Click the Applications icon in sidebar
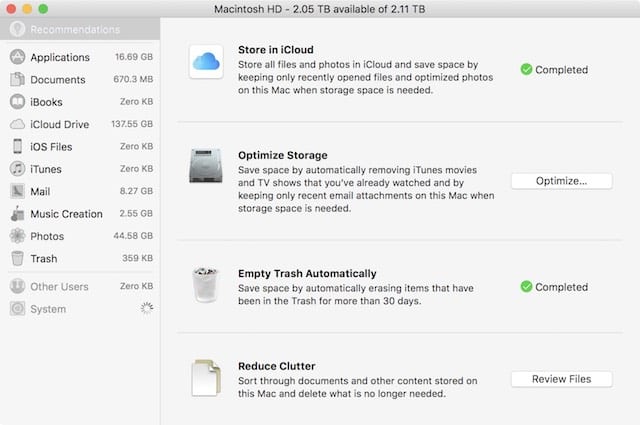Screen dimensions: 640x425 [18, 57]
